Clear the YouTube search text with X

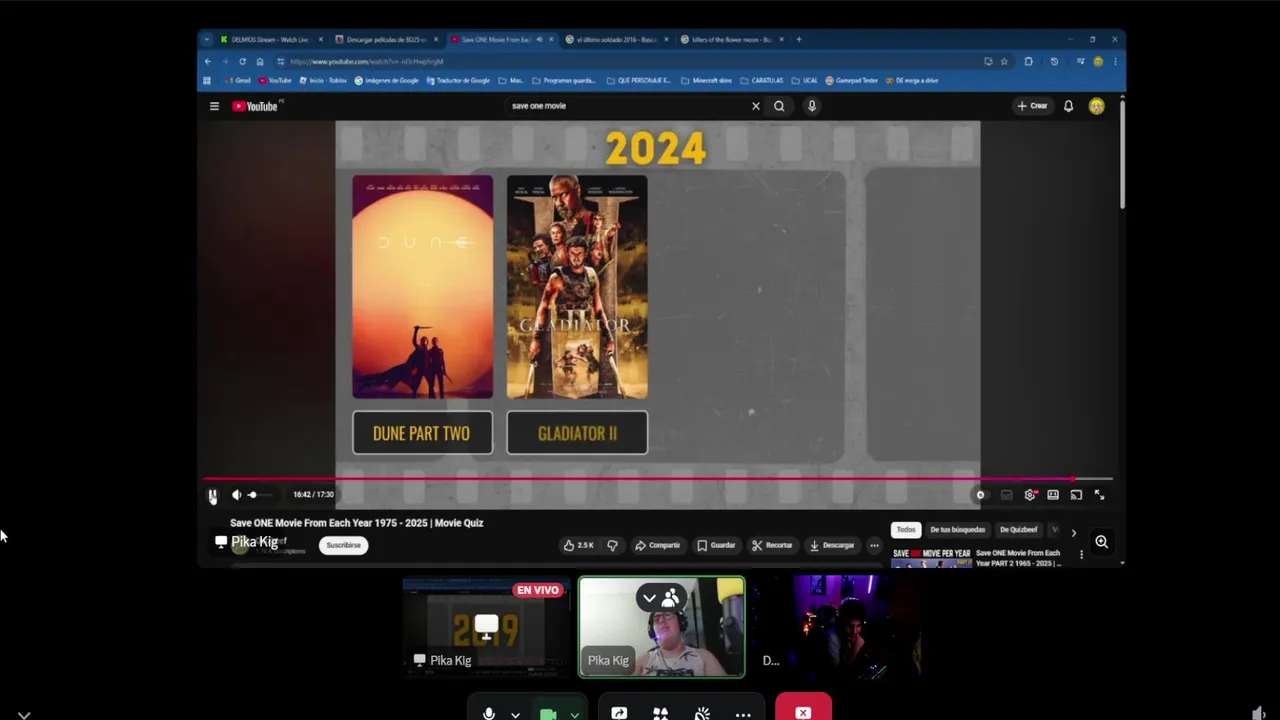[756, 106]
